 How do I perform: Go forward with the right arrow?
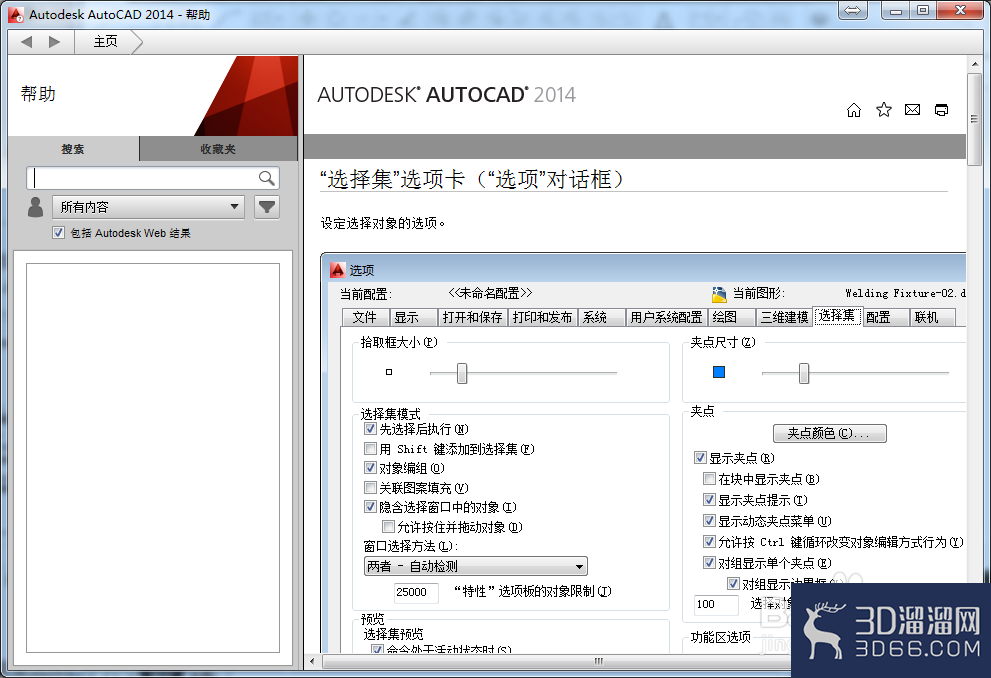point(54,42)
